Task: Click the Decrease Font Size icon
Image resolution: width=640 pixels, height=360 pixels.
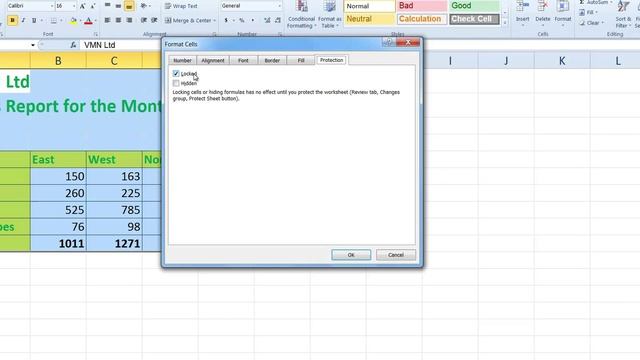Action: [x=93, y=6]
